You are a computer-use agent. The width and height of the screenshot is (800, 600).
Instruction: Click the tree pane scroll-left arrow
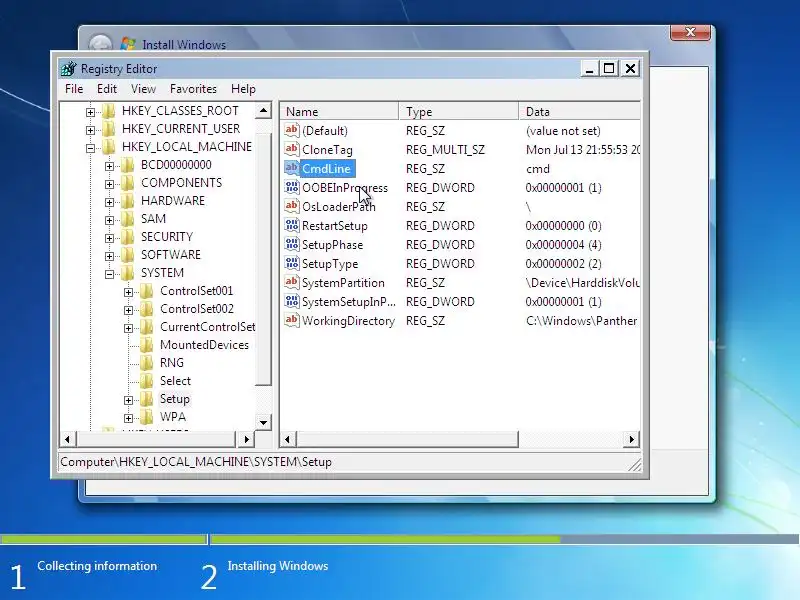tap(68, 439)
